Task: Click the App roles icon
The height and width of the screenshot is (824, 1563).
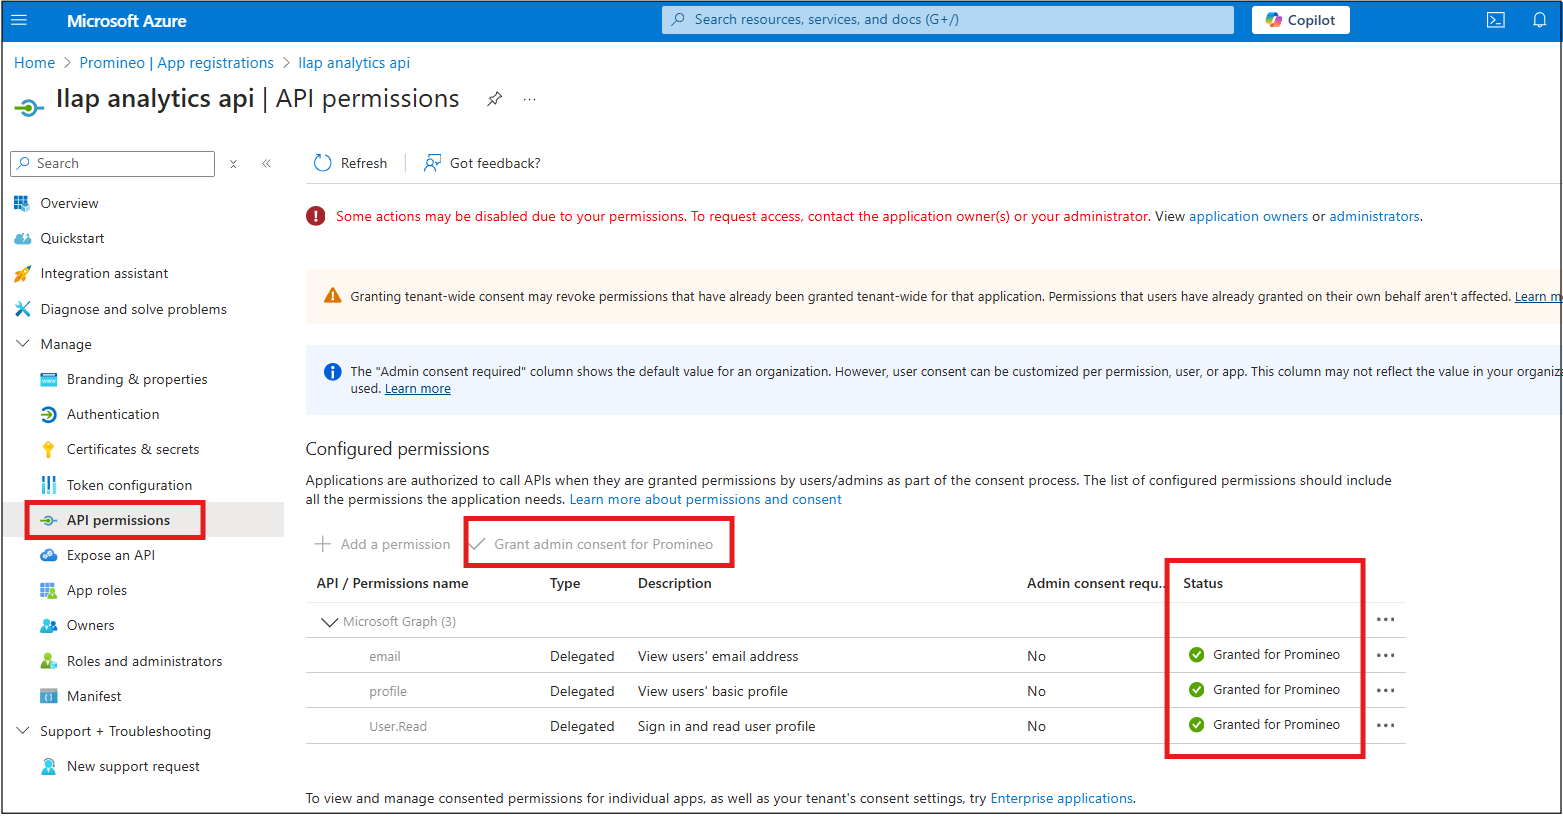Action: click(x=48, y=590)
